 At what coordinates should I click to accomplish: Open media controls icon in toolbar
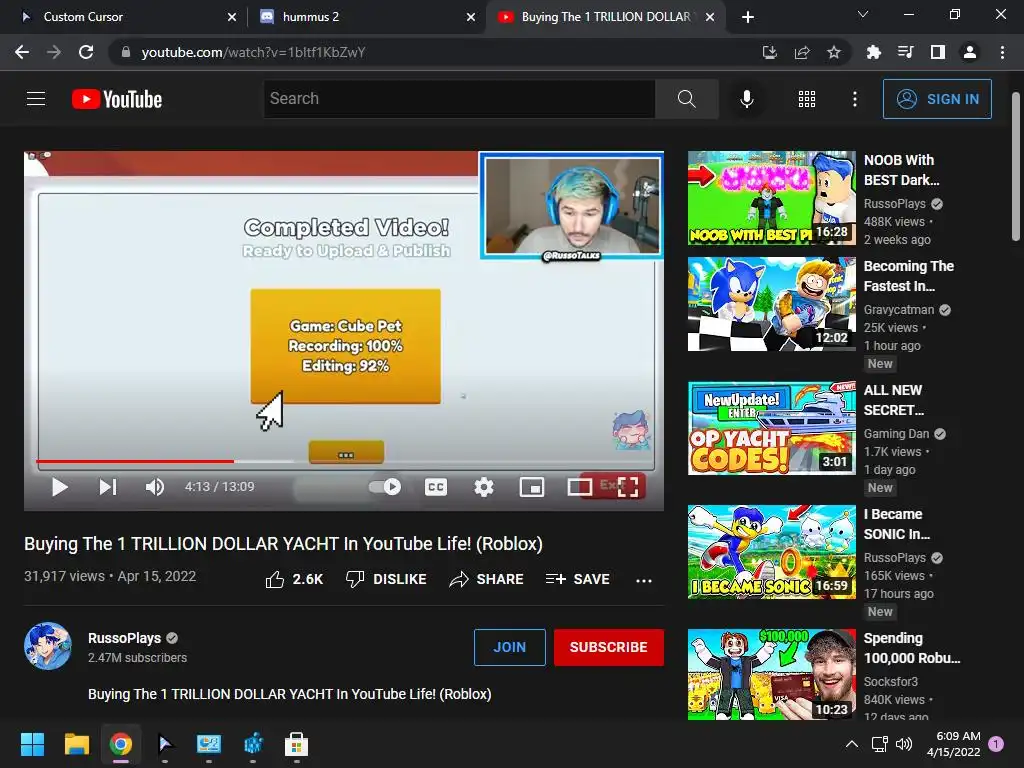pos(905,52)
